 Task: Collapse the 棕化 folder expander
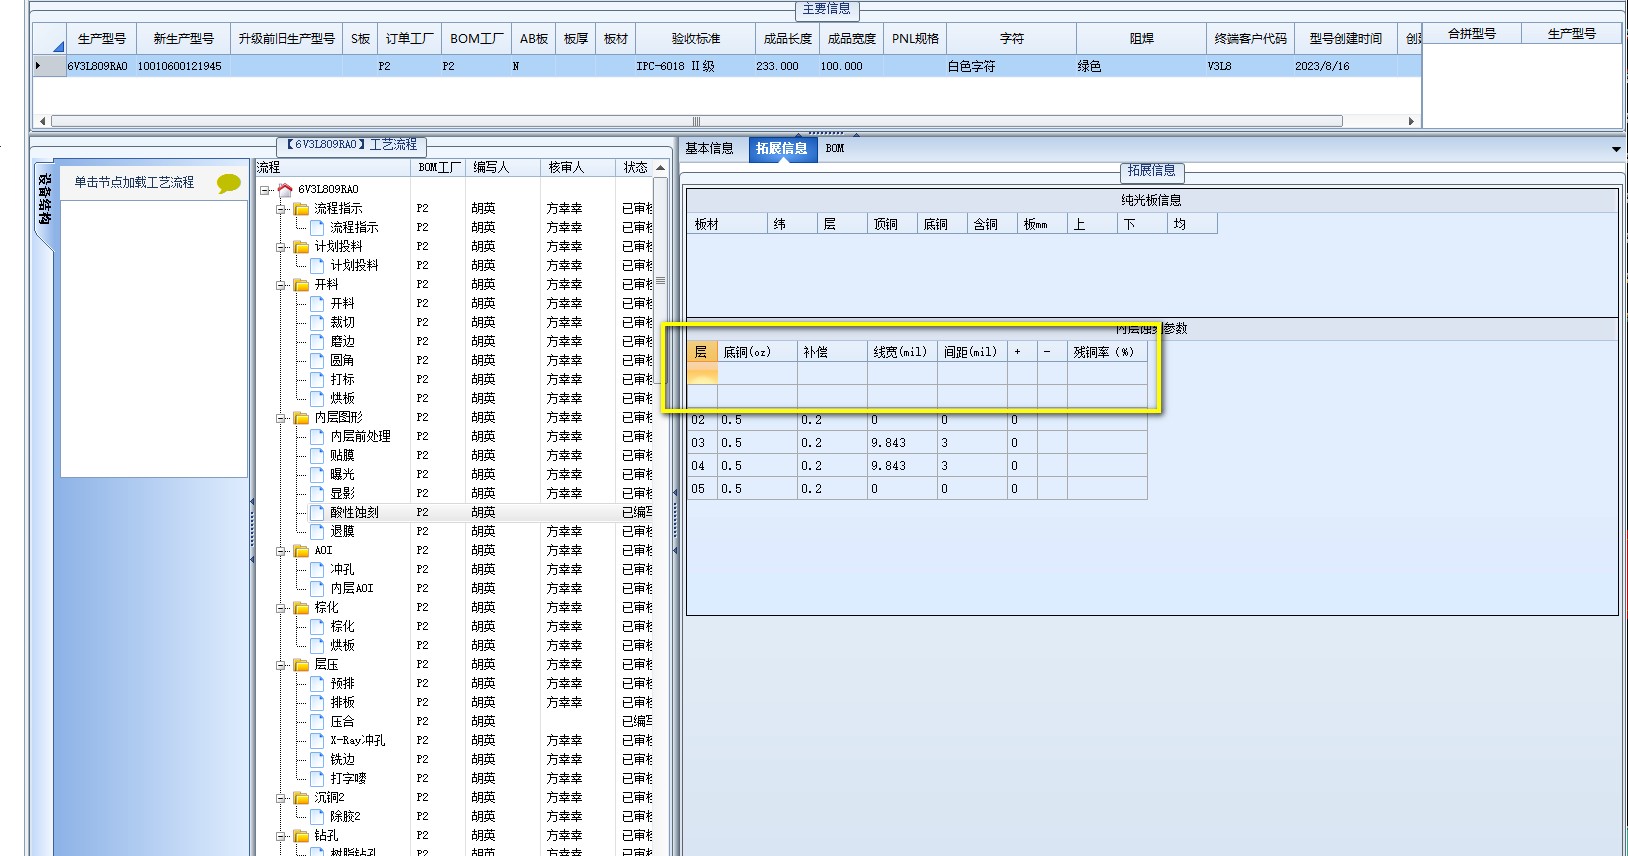click(x=281, y=607)
